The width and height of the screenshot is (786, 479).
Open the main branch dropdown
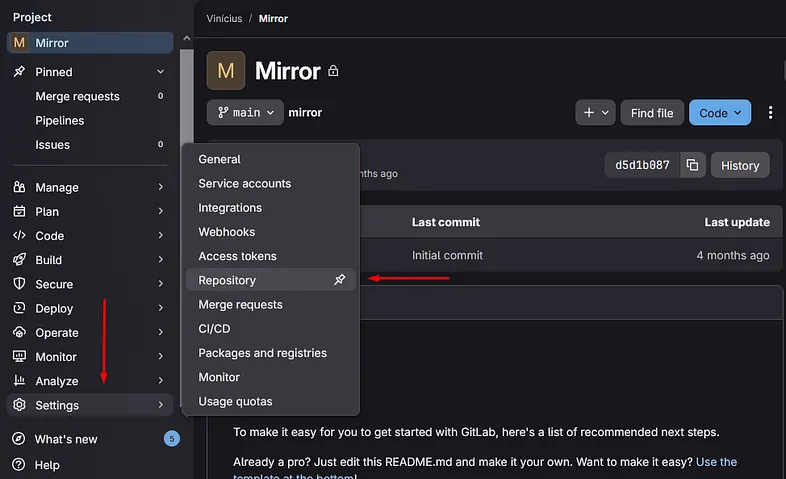(x=245, y=112)
